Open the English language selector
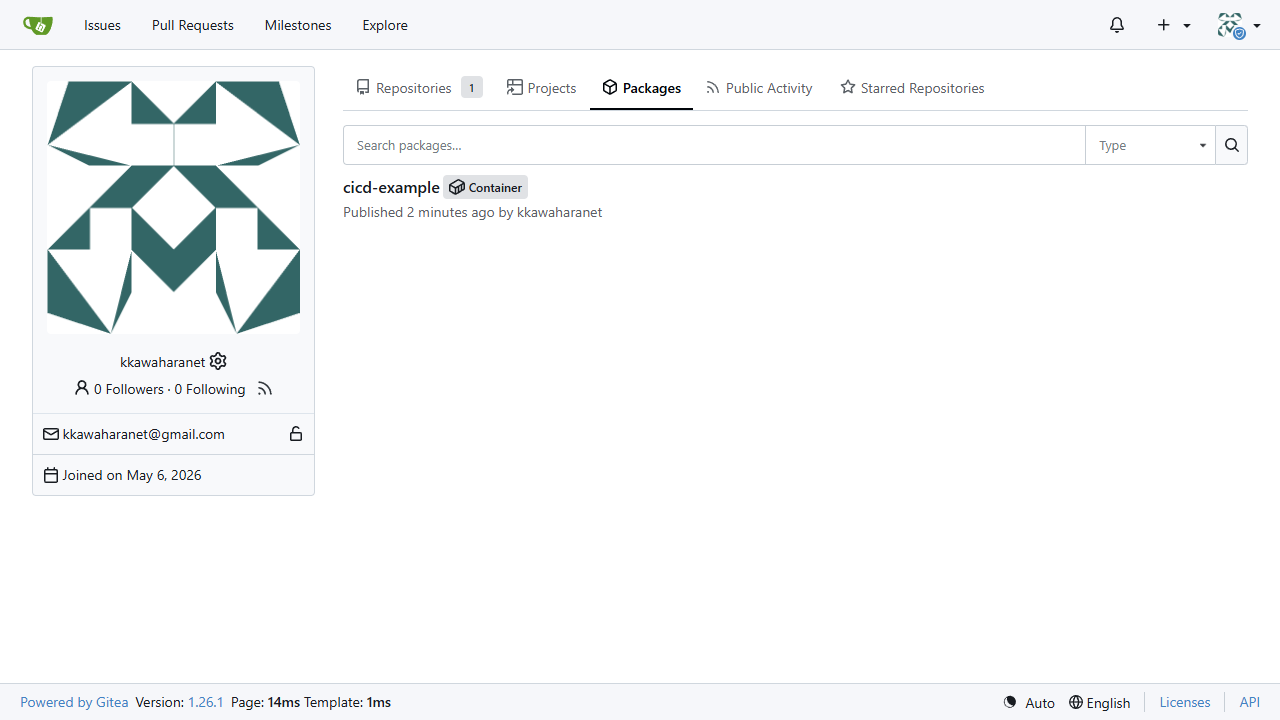Screen dimensions: 1280x720 tap(1099, 702)
